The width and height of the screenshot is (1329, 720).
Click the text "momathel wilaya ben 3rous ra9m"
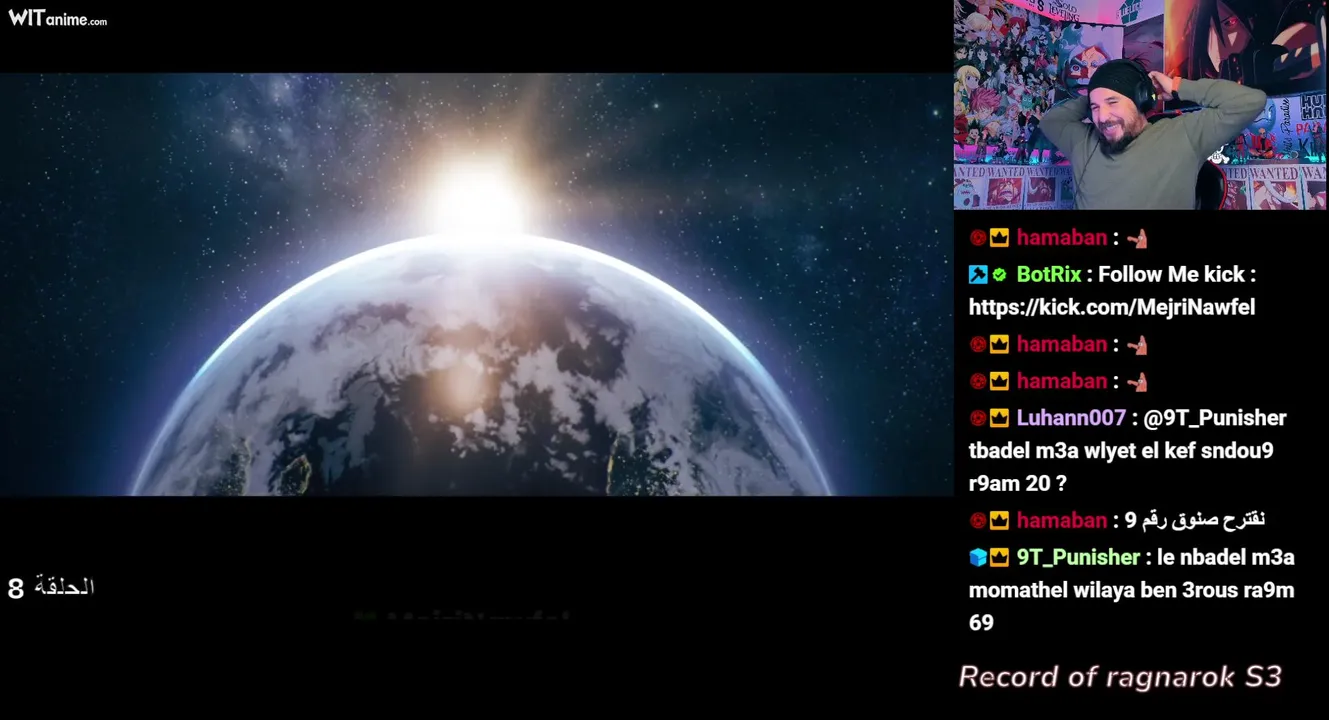(1131, 590)
